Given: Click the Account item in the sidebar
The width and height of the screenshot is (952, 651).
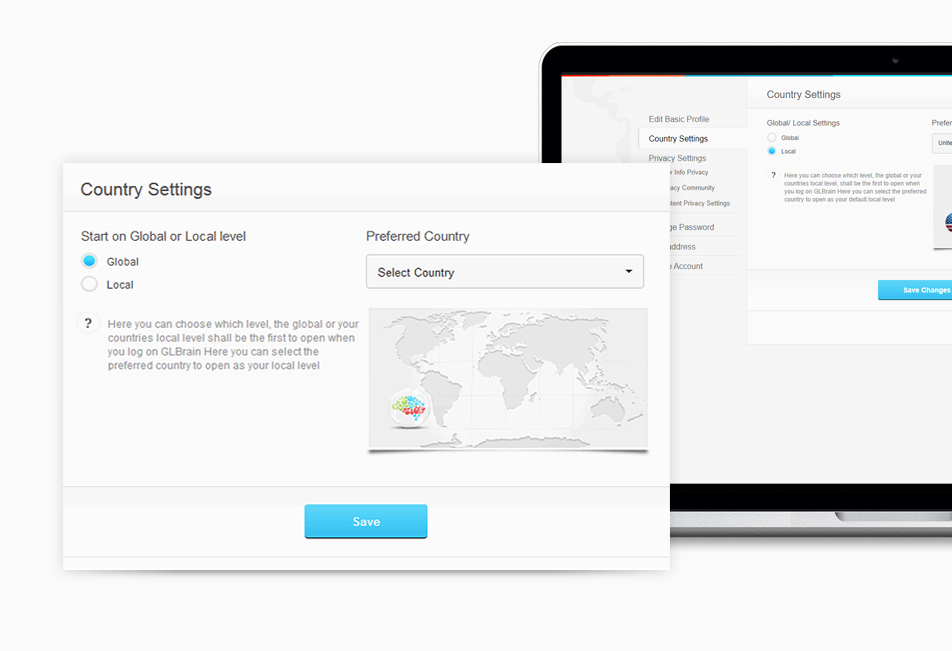Looking at the screenshot, I should point(688,266).
